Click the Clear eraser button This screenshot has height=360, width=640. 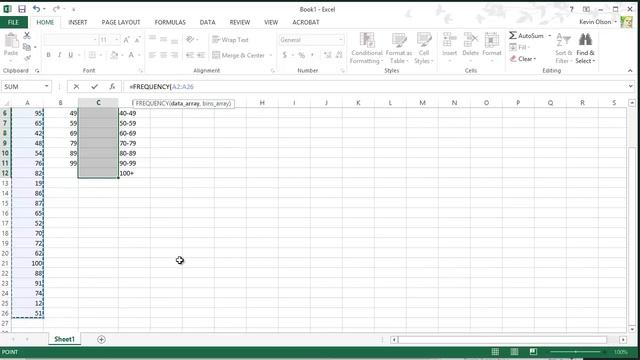tap(523, 59)
